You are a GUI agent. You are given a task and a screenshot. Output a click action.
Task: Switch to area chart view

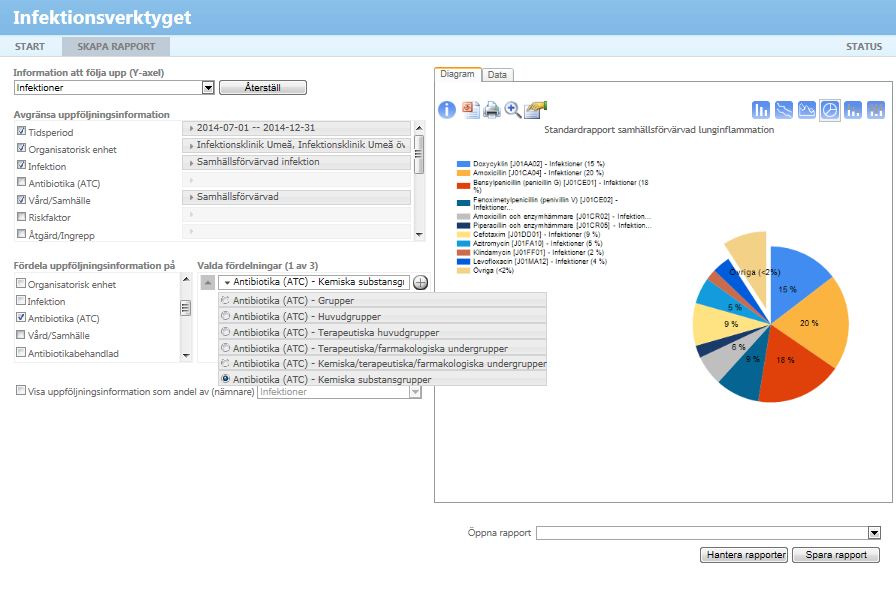point(806,110)
